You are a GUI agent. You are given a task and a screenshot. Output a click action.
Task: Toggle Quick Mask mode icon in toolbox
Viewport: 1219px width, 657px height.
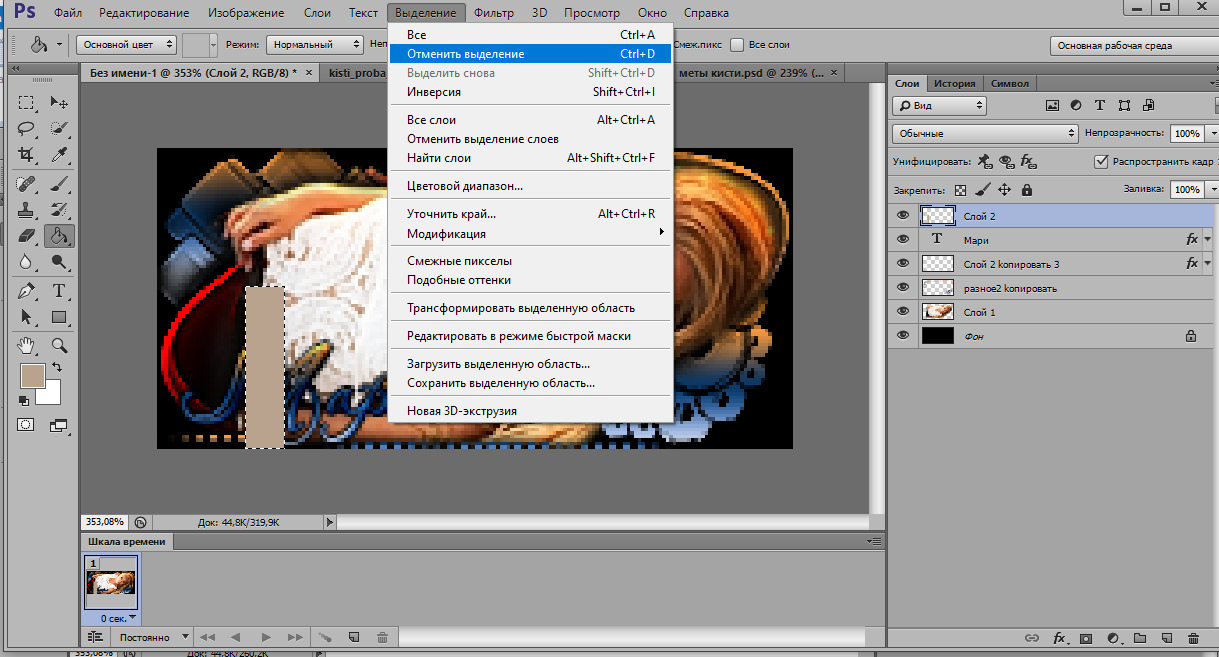pos(26,425)
